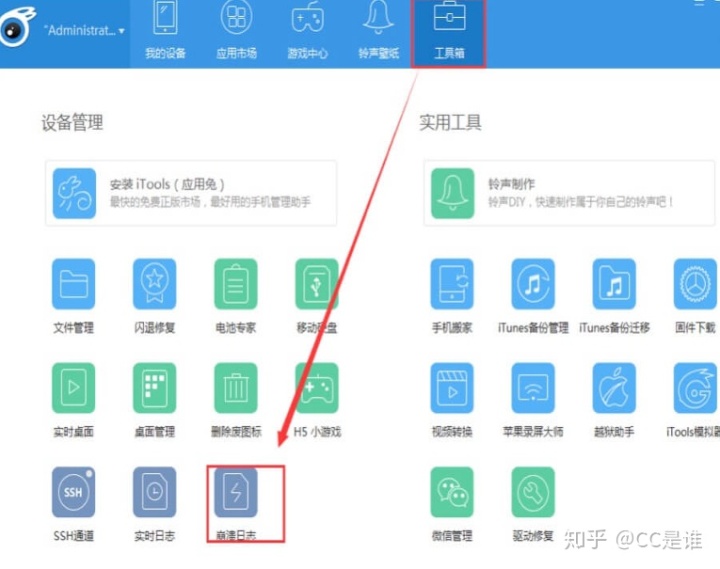Switch to 我的设备 tab
The height and width of the screenshot is (569, 720).
click(x=165, y=31)
